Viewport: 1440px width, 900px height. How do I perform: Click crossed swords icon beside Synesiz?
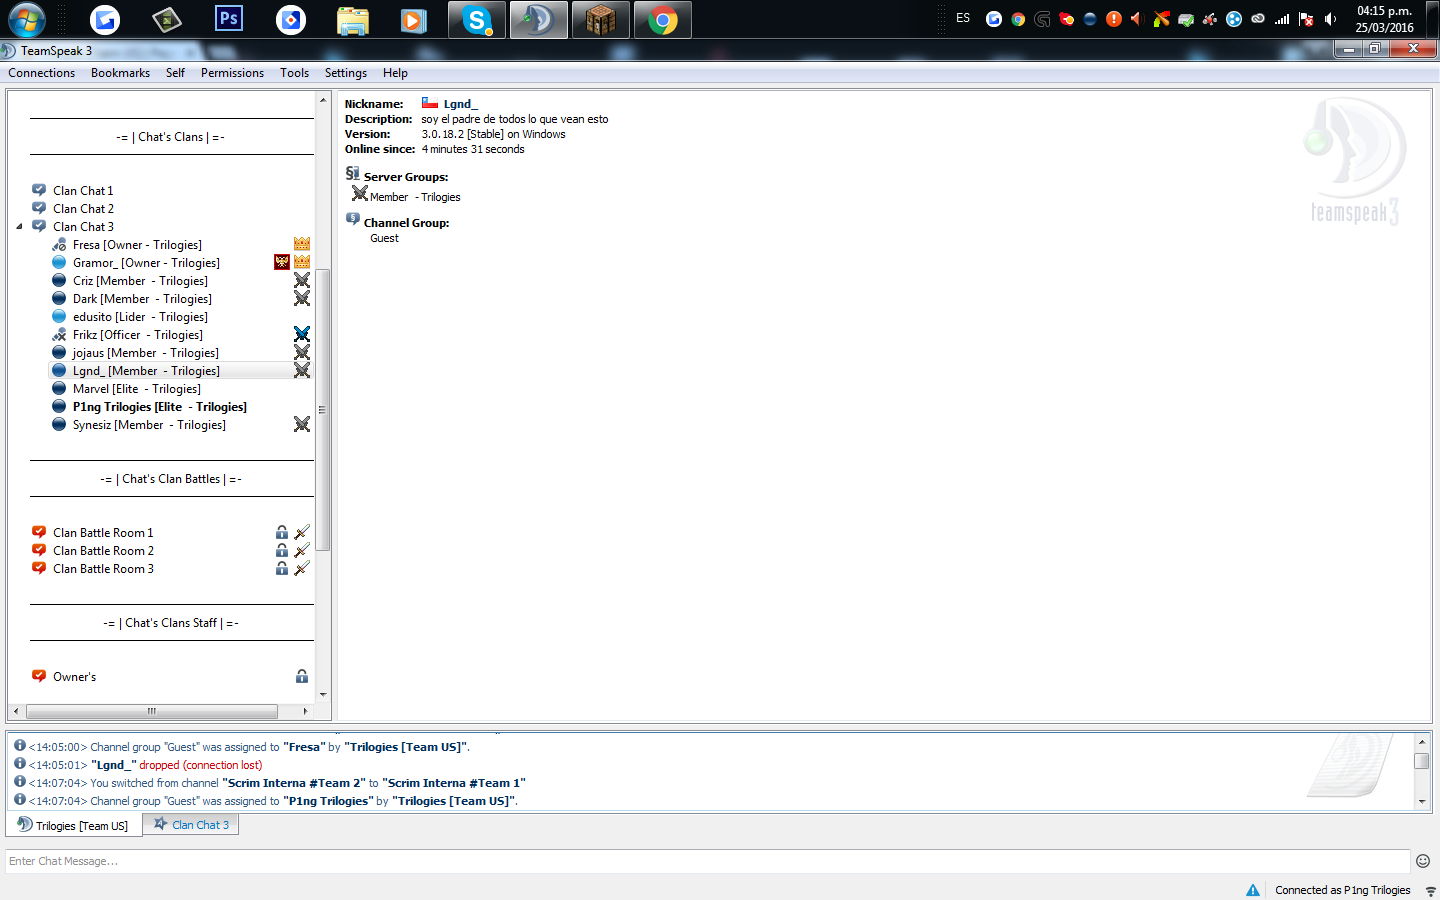click(x=302, y=424)
